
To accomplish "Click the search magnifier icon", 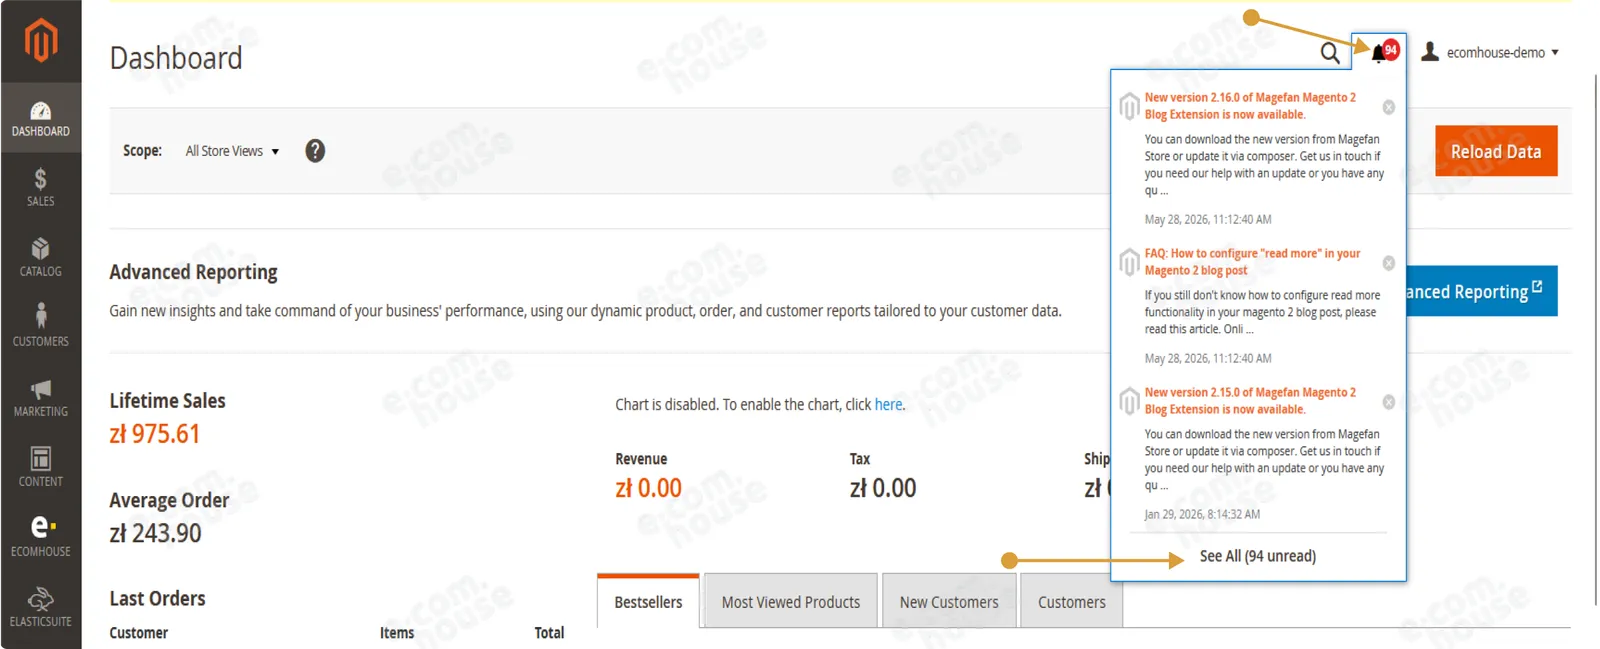I will click(1329, 53).
